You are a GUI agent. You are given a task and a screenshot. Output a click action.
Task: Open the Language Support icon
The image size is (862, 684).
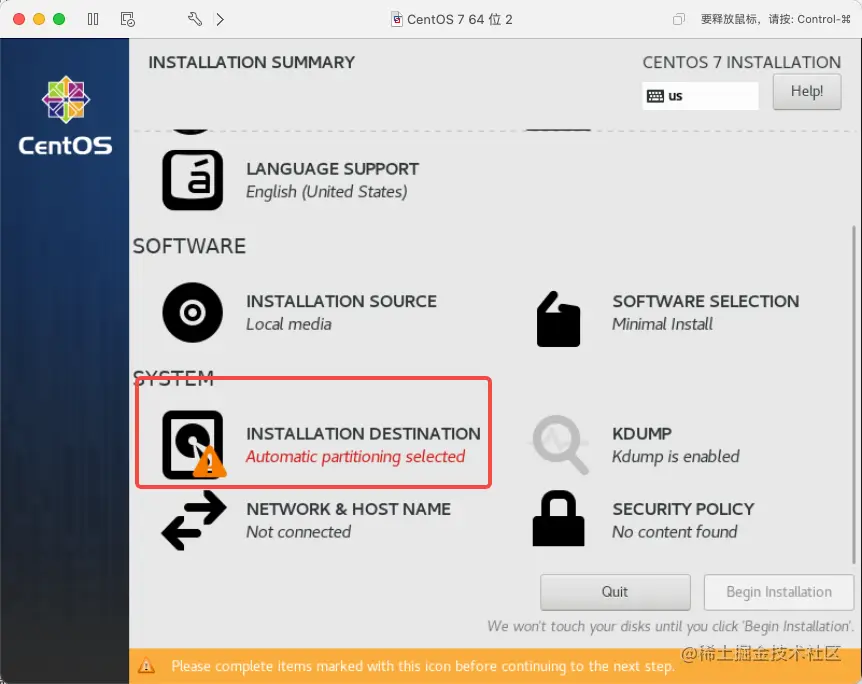tap(192, 180)
